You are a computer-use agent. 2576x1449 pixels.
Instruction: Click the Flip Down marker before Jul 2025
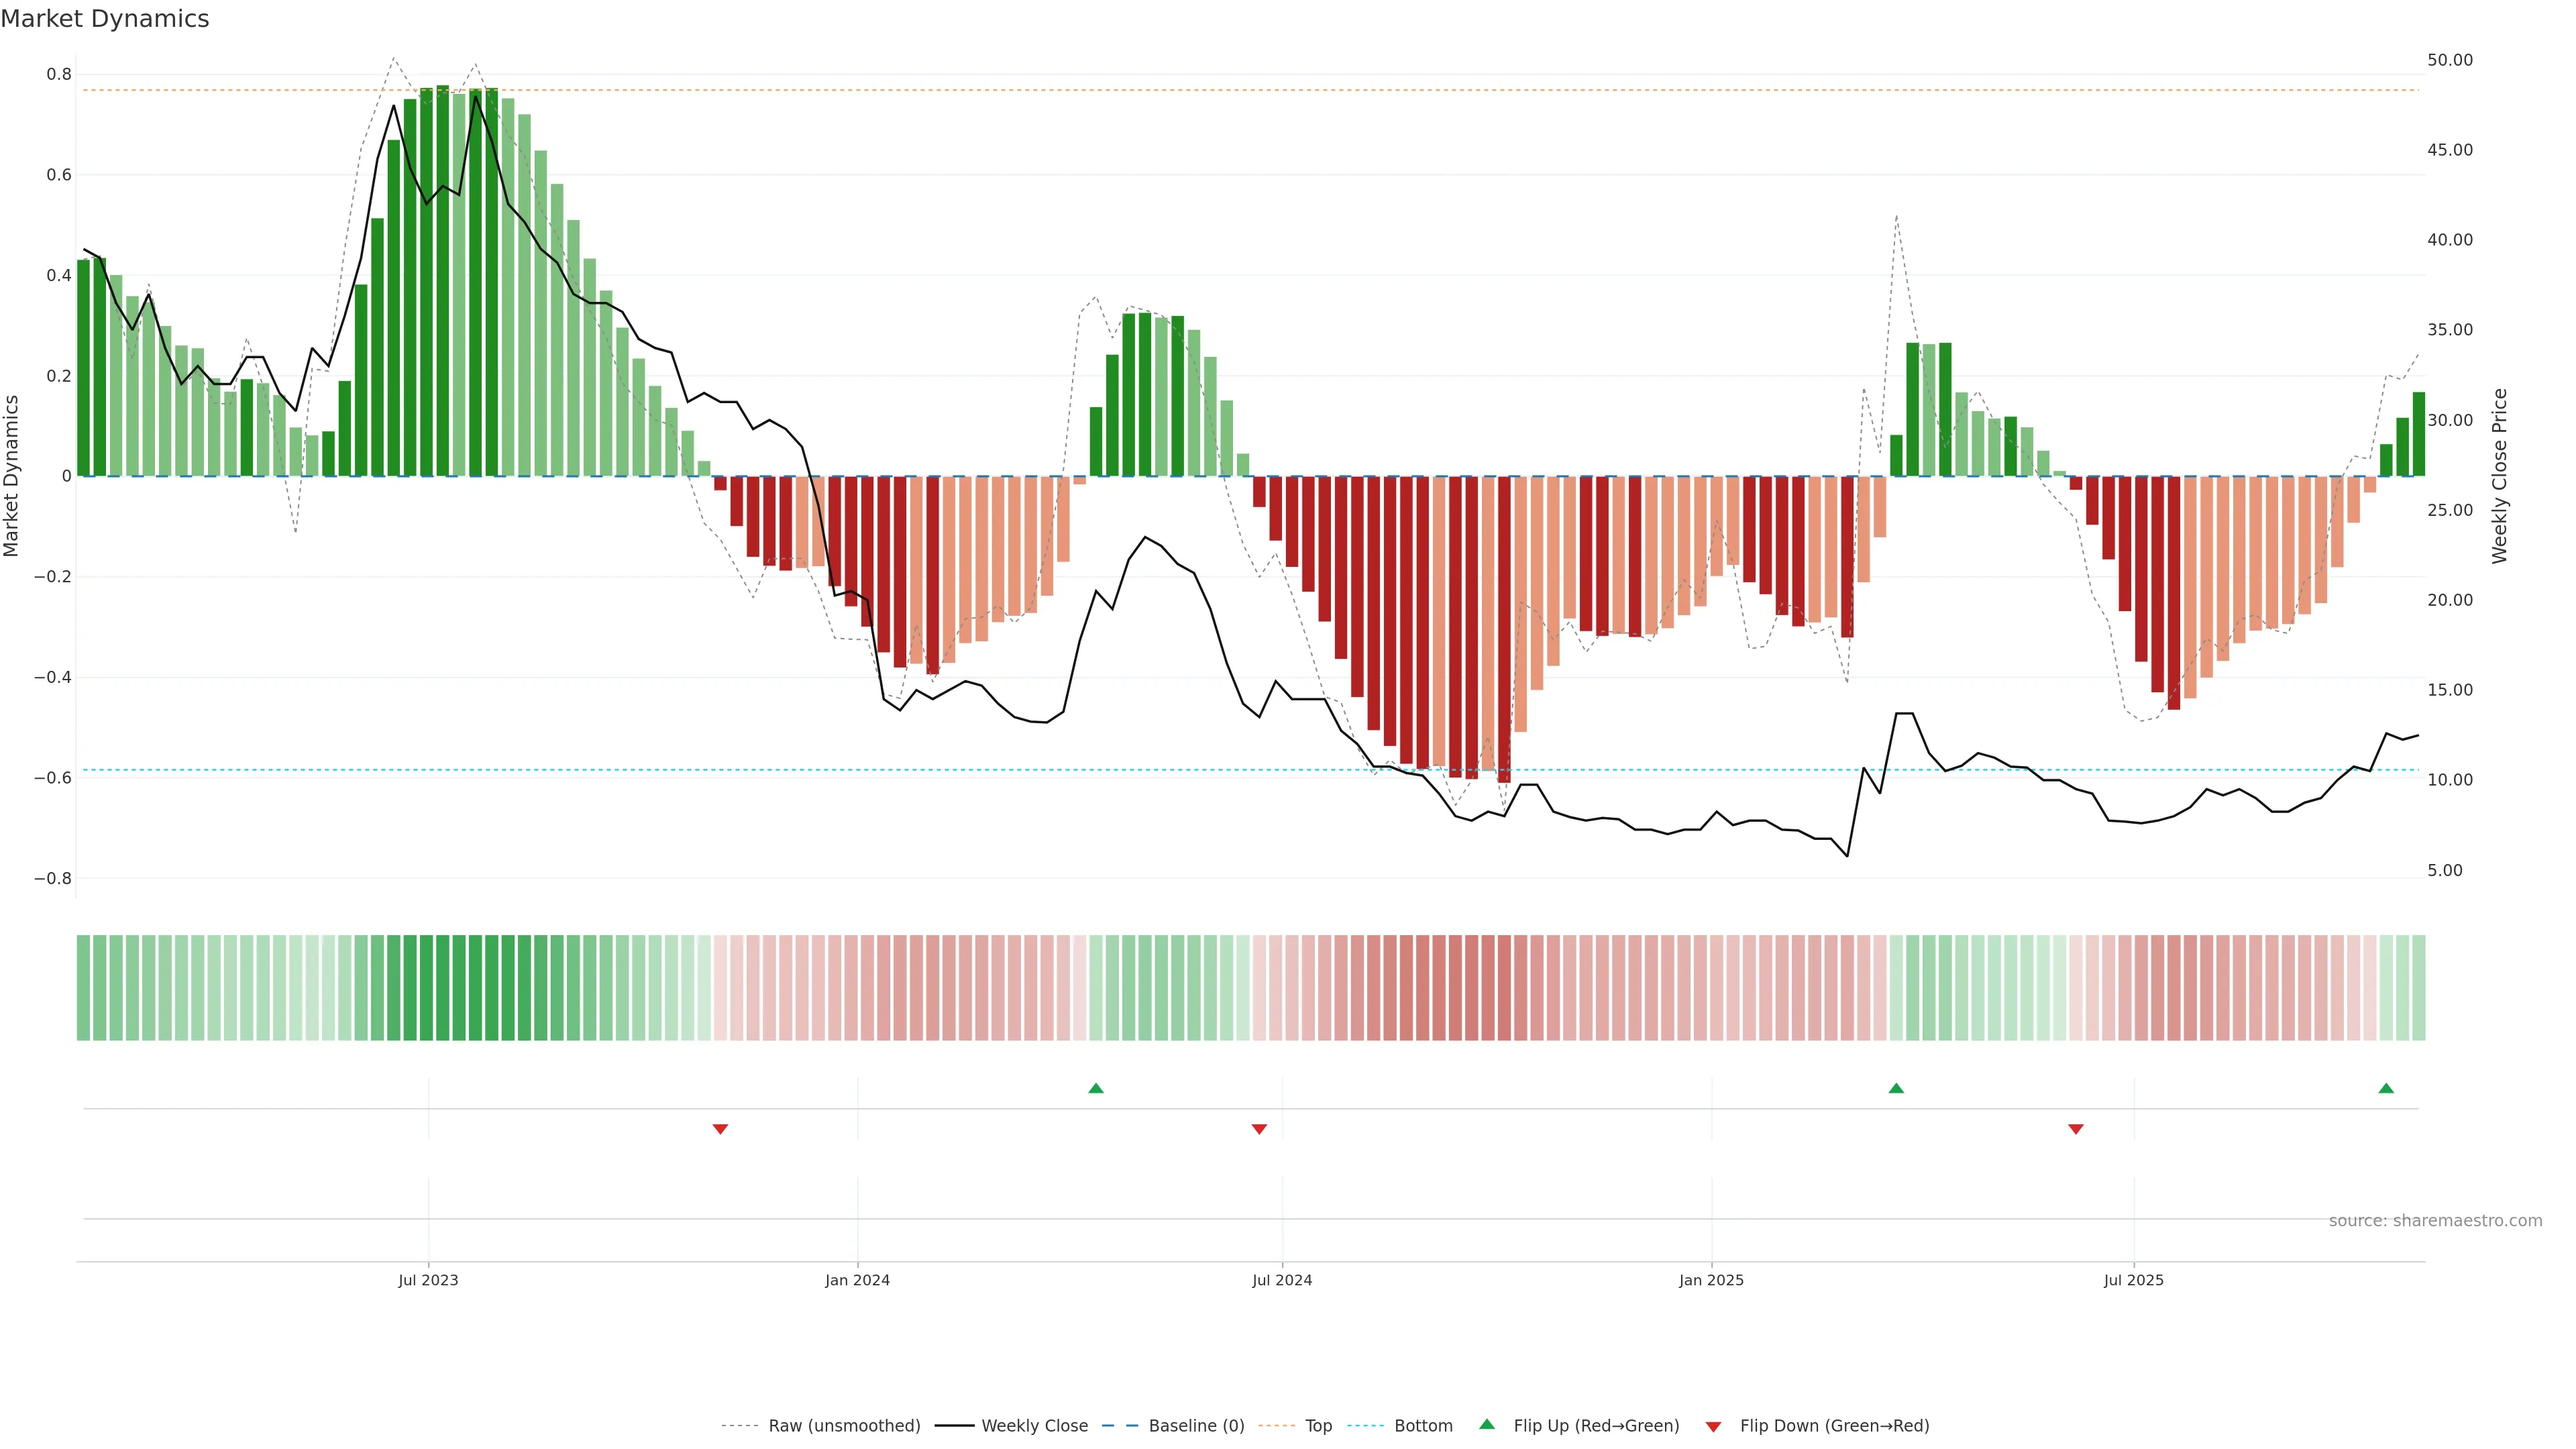(2075, 1129)
